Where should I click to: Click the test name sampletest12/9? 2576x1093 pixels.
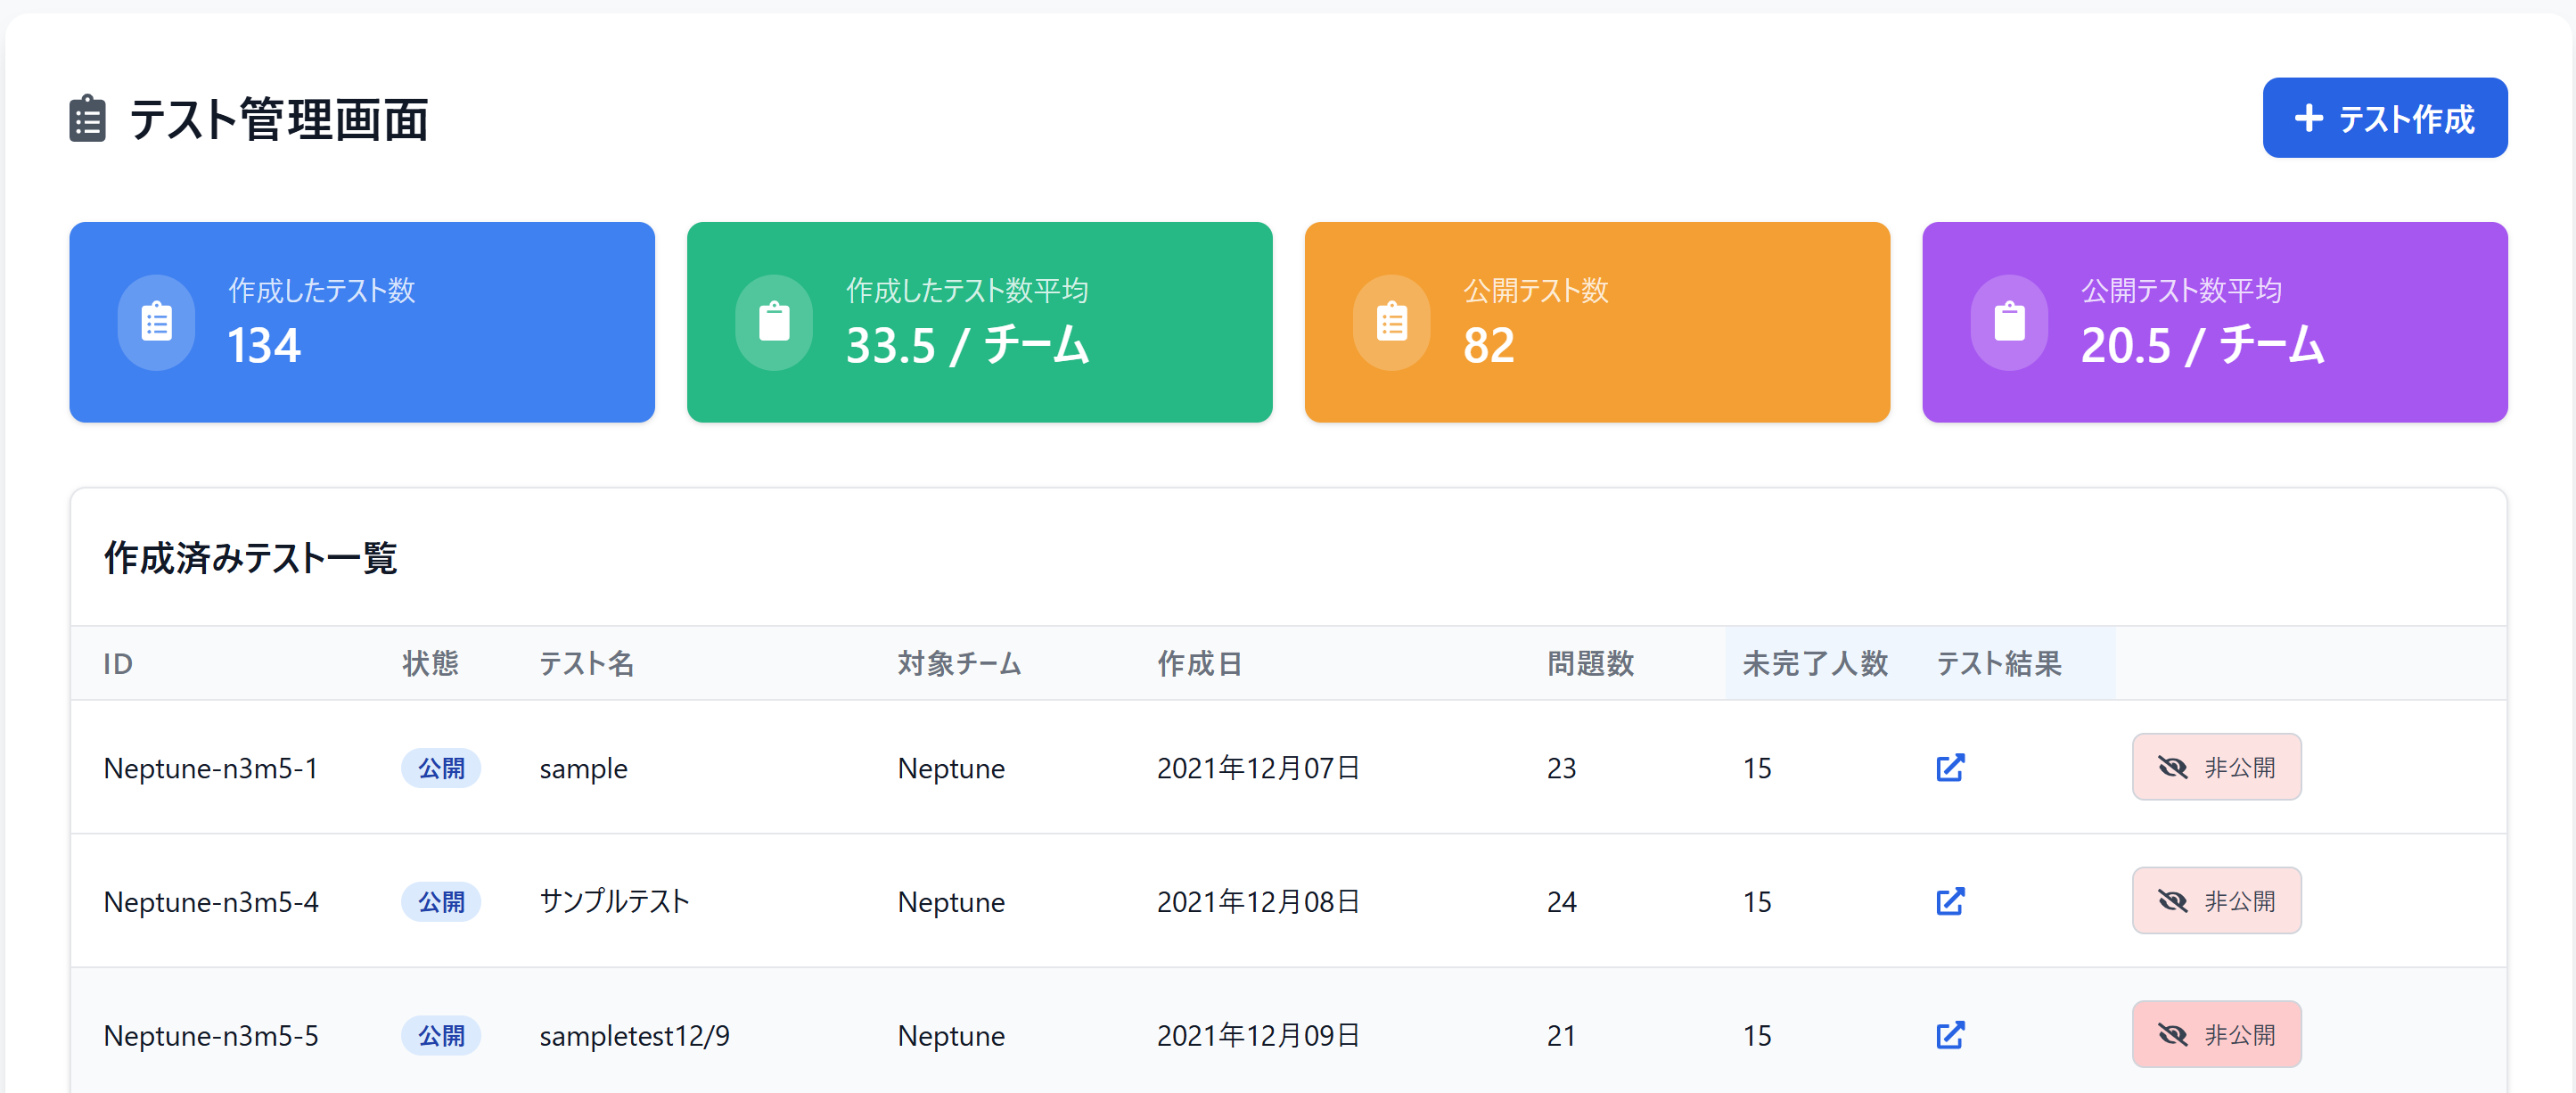point(634,1035)
